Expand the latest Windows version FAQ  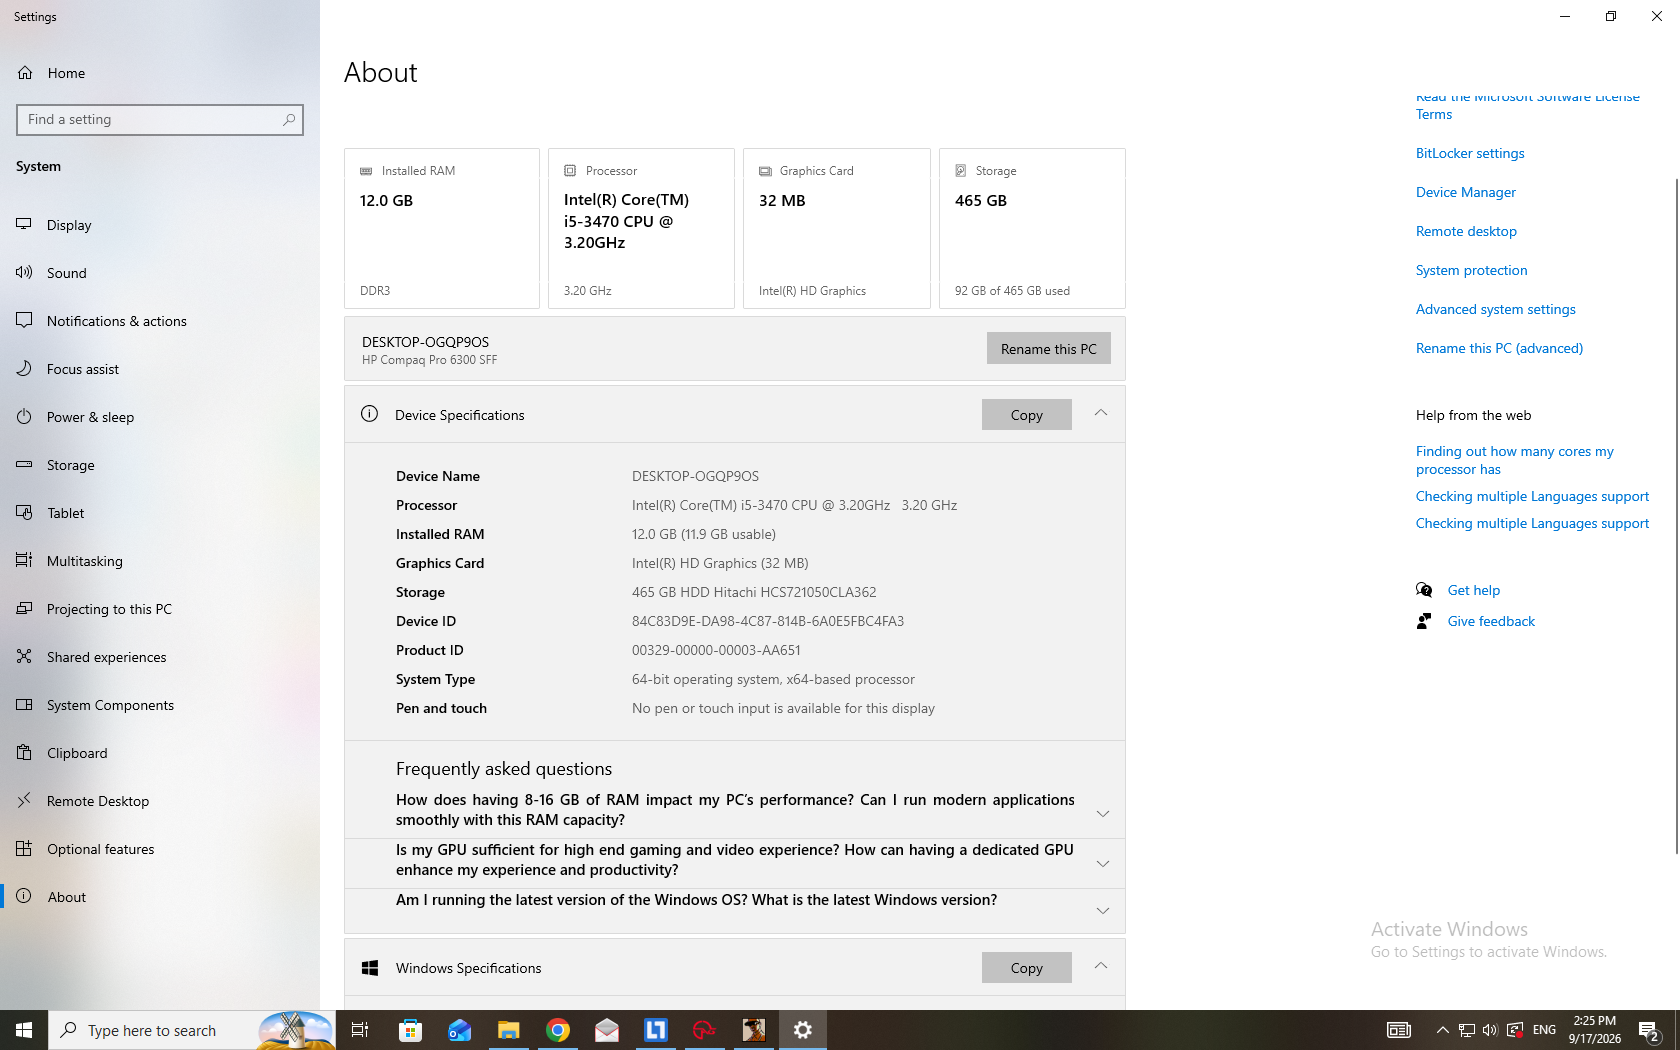[1103, 911]
